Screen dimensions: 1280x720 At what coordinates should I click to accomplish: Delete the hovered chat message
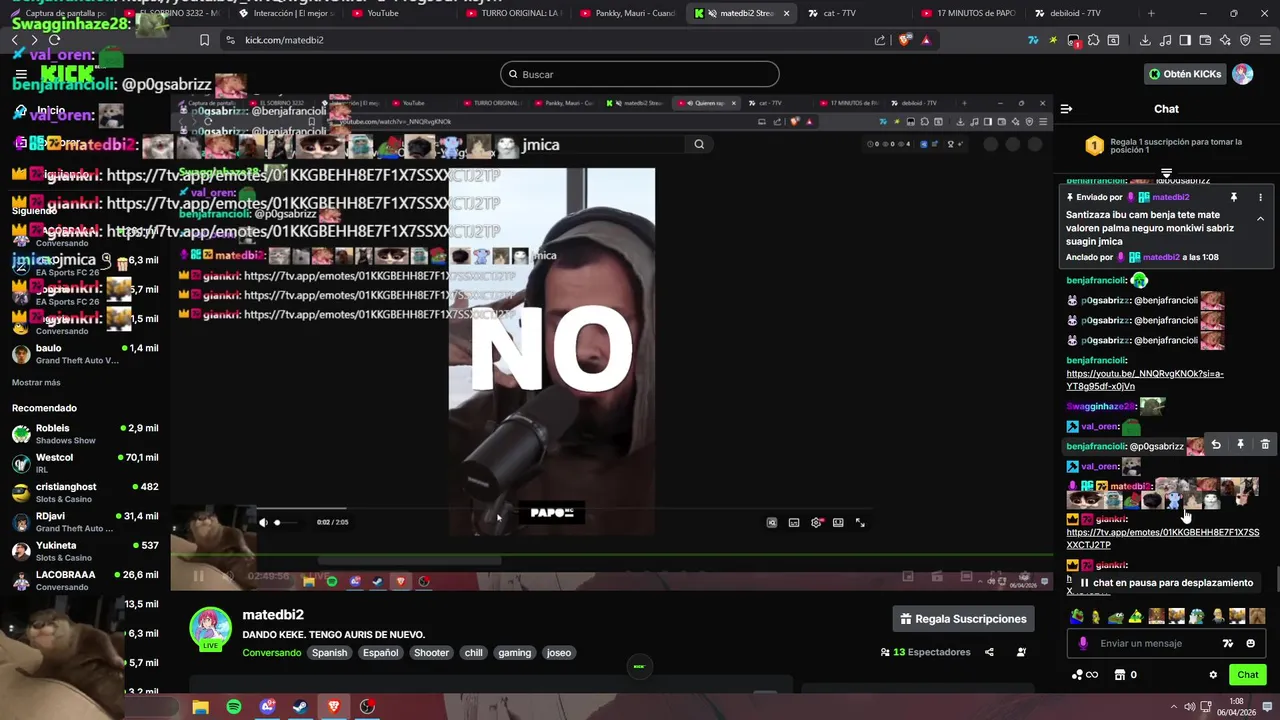[x=1265, y=445]
